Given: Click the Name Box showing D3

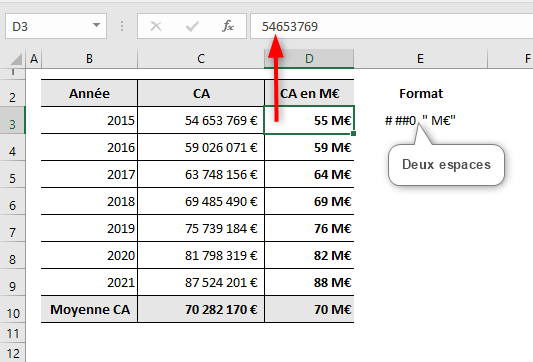Looking at the screenshot, I should pos(56,26).
